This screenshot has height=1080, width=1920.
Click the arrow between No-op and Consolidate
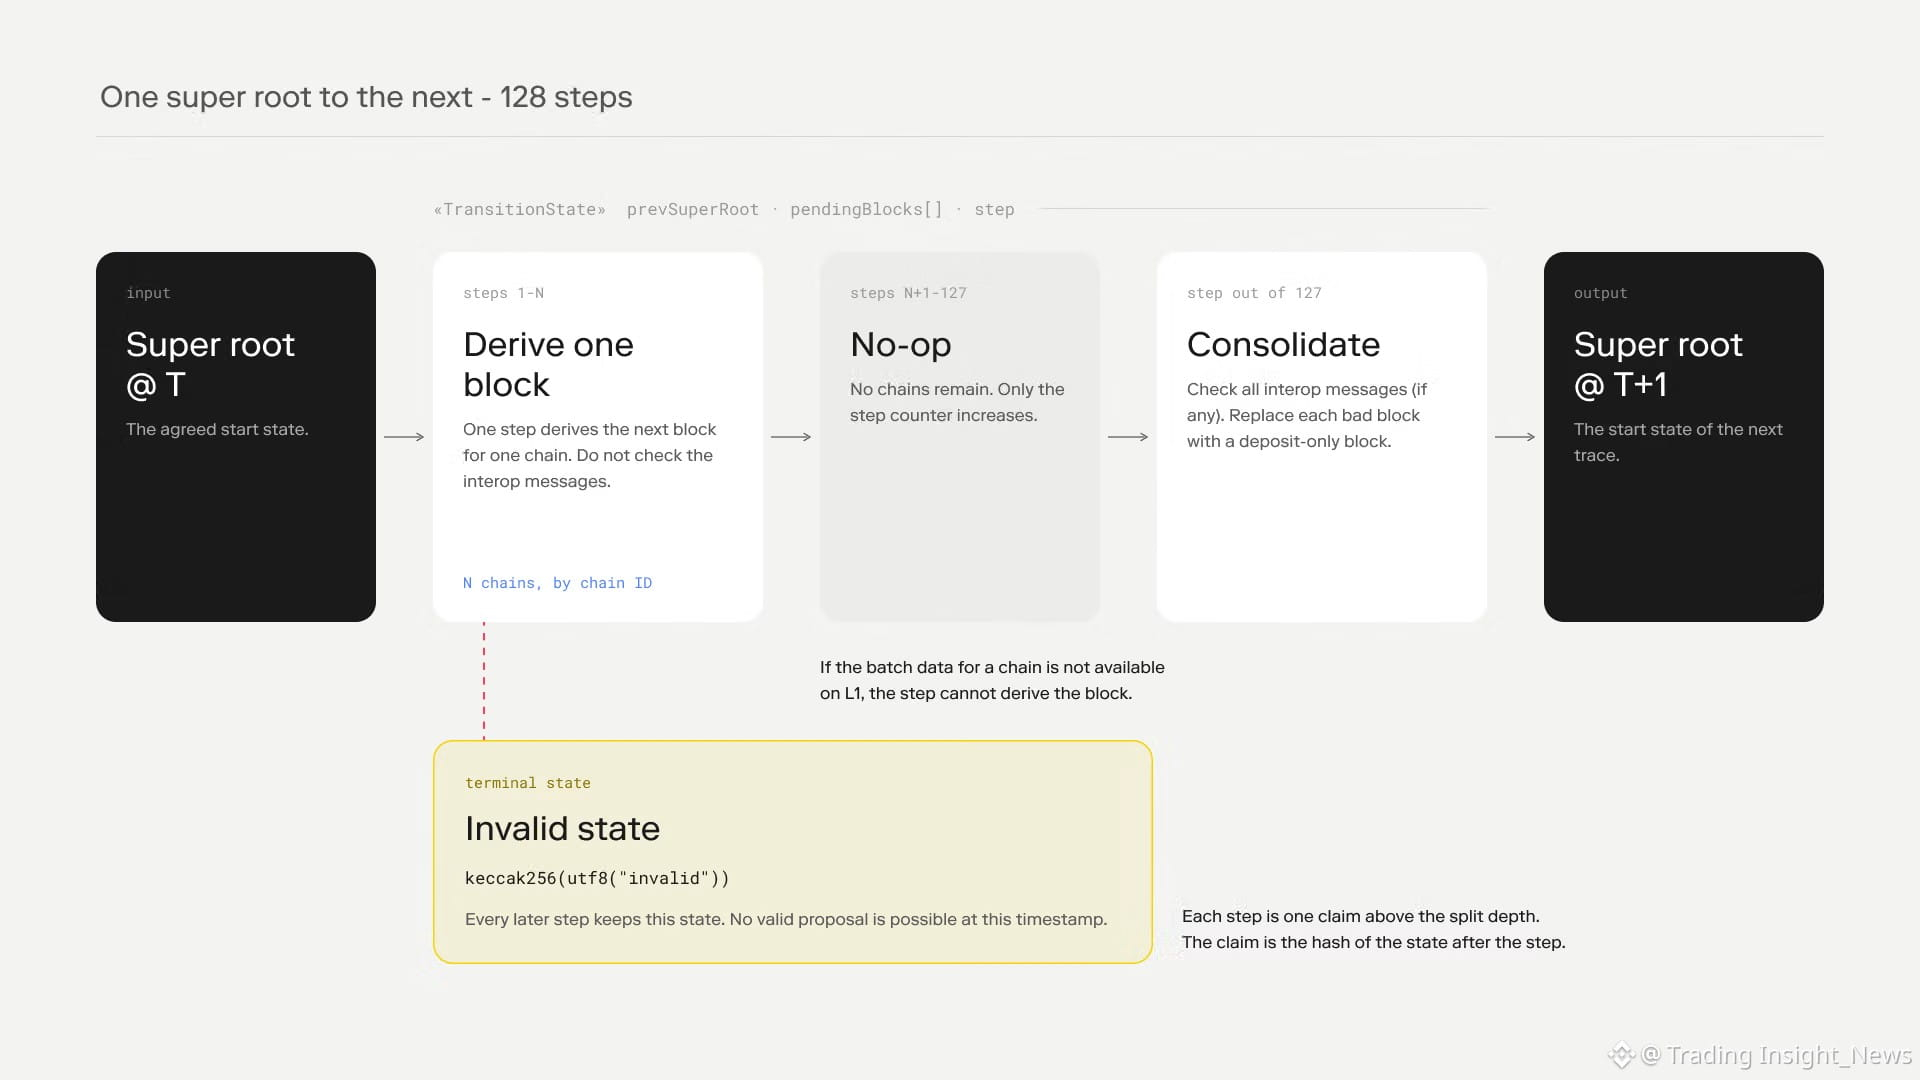(1128, 437)
